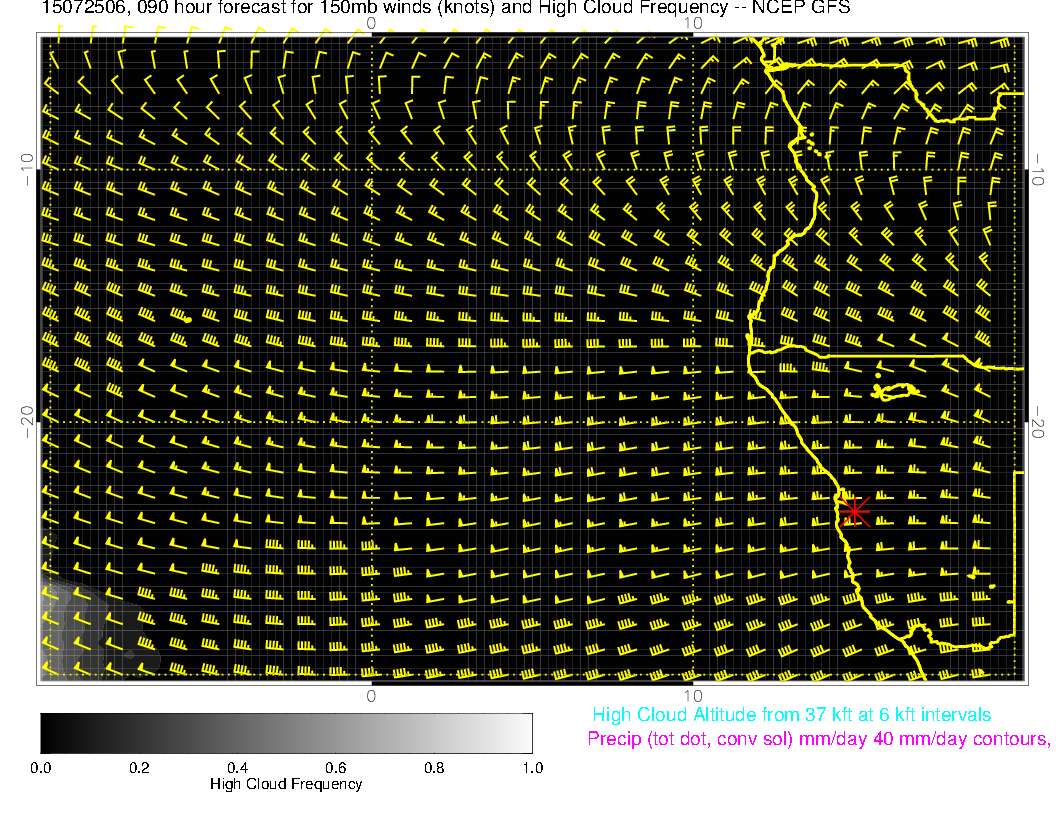Click the right axis -20 latitude label
The width and height of the screenshot is (1056, 816).
point(1039,422)
